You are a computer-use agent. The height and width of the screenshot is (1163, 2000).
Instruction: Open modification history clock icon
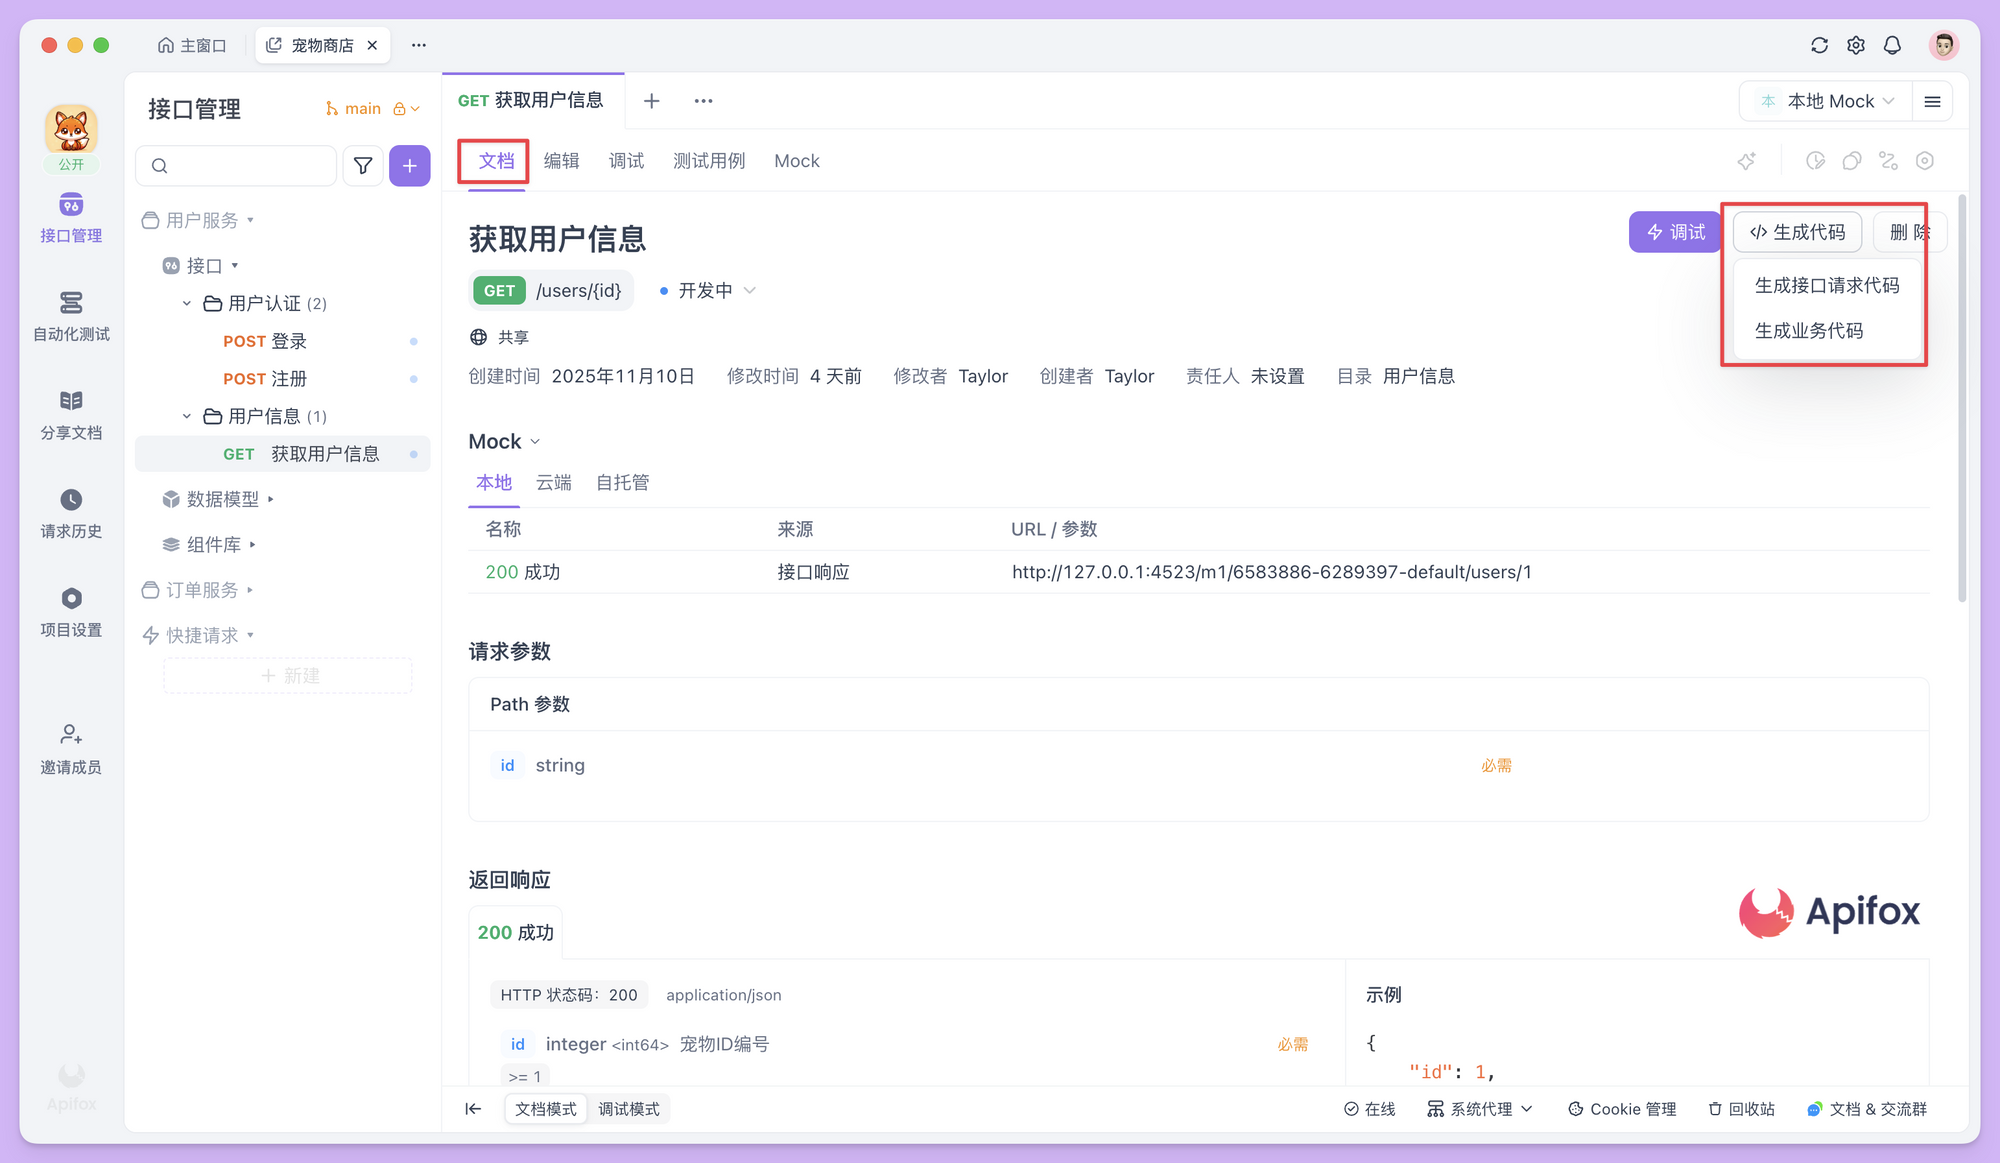point(1815,160)
